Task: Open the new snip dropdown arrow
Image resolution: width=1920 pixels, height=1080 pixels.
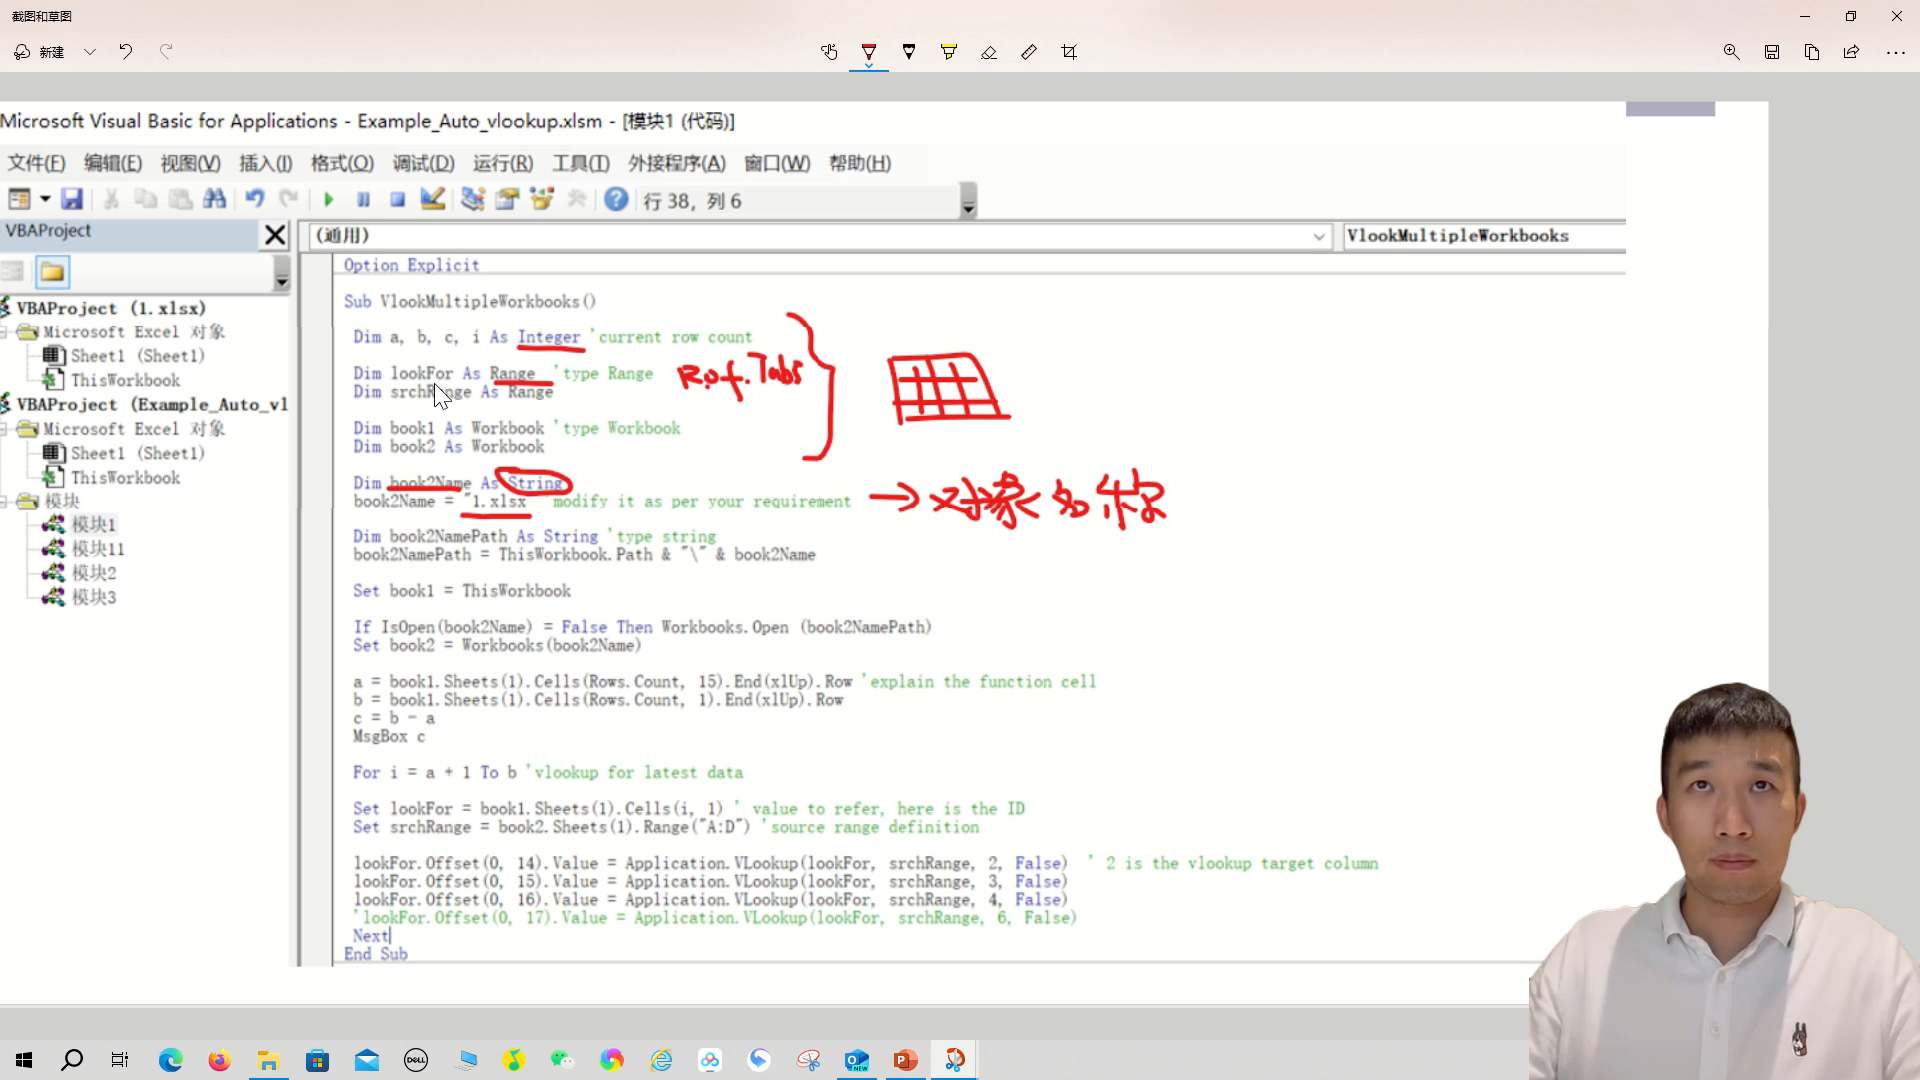Action: 90,52
